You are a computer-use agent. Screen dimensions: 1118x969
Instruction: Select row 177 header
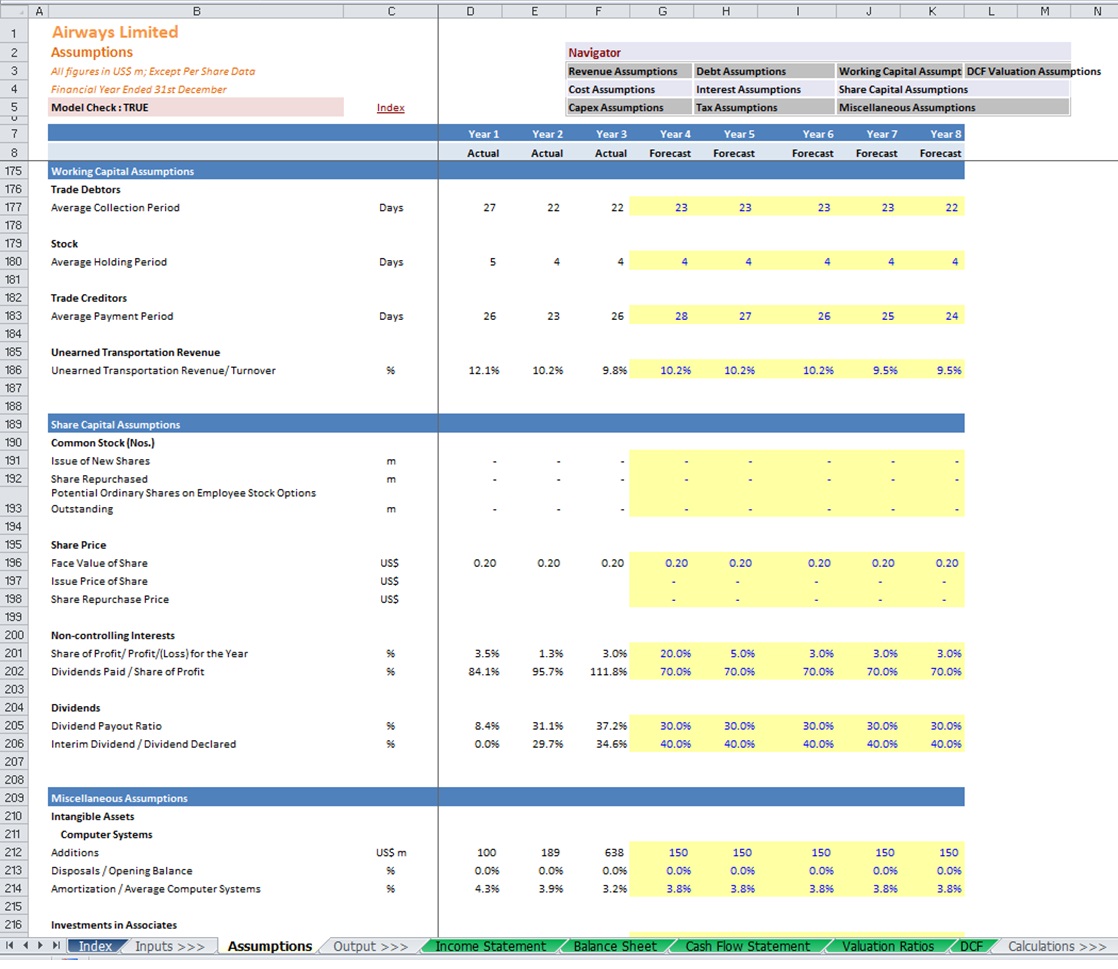click(14, 209)
